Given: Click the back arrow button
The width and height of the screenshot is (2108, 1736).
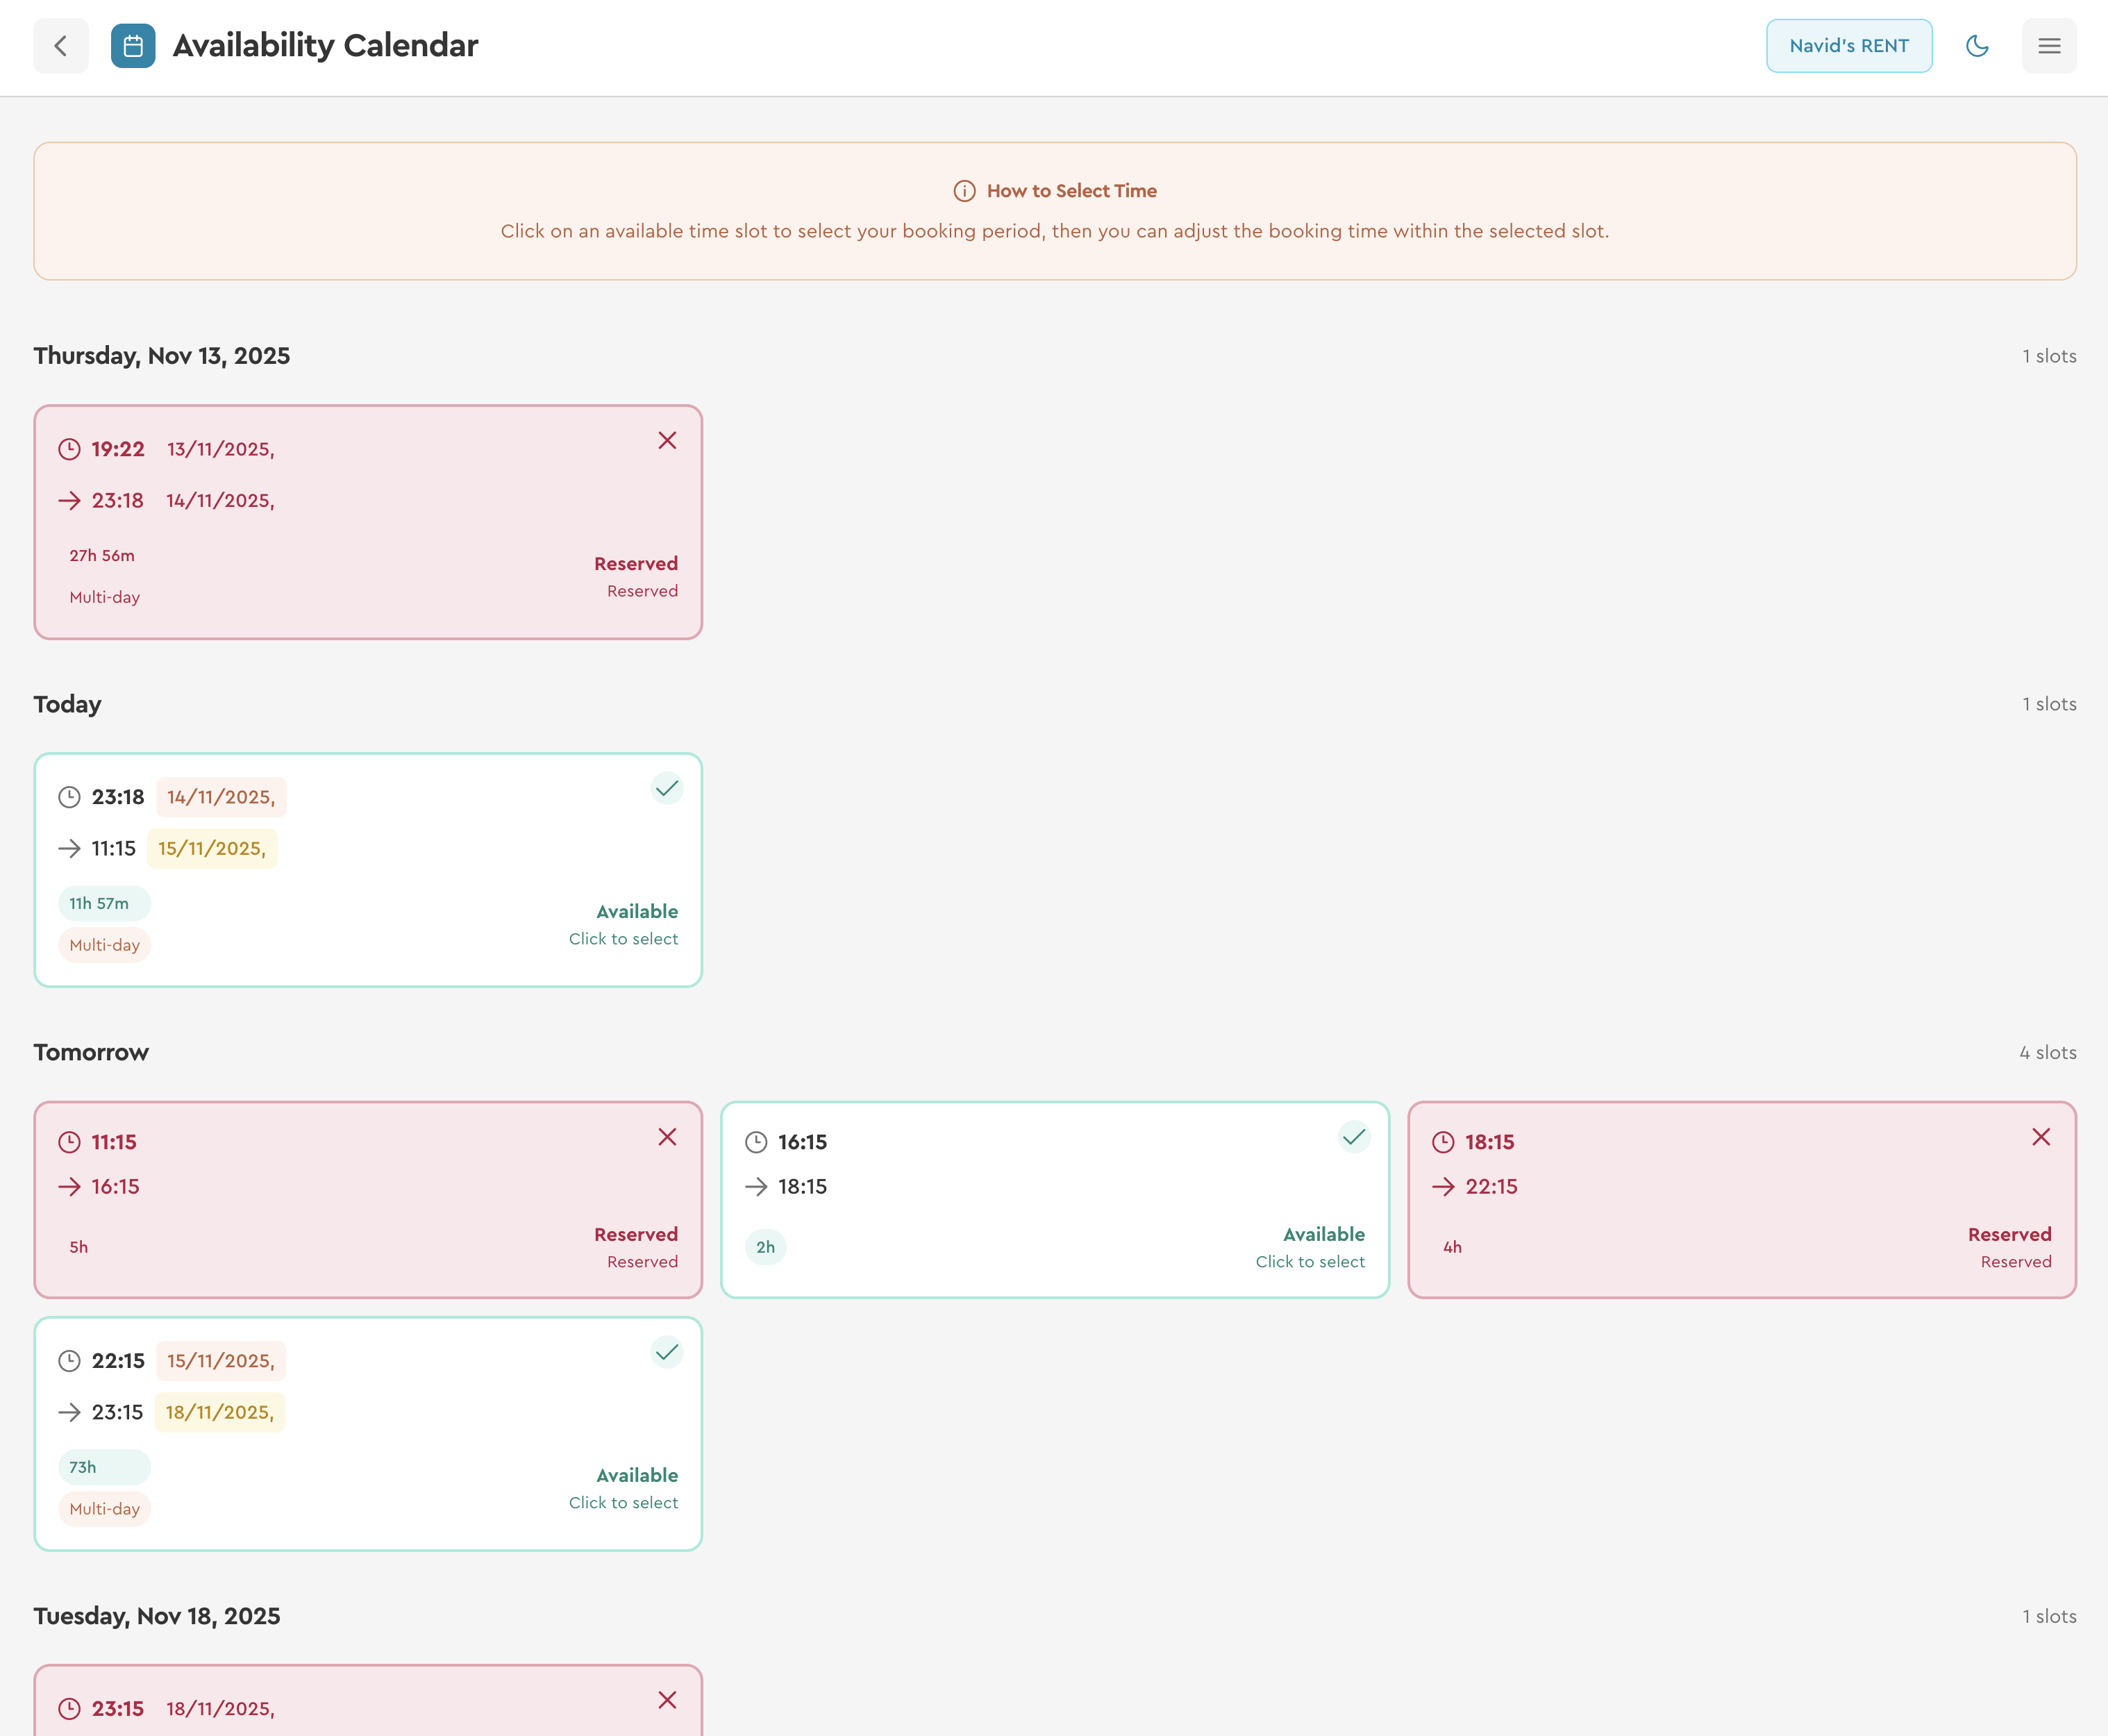Looking at the screenshot, I should [x=60, y=46].
